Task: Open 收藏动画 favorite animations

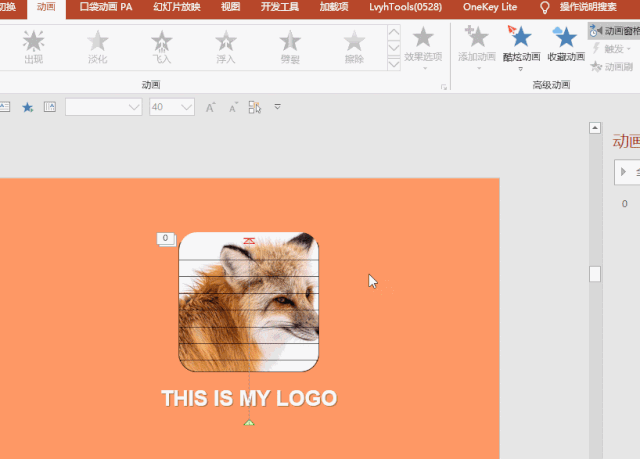Action: [566, 42]
